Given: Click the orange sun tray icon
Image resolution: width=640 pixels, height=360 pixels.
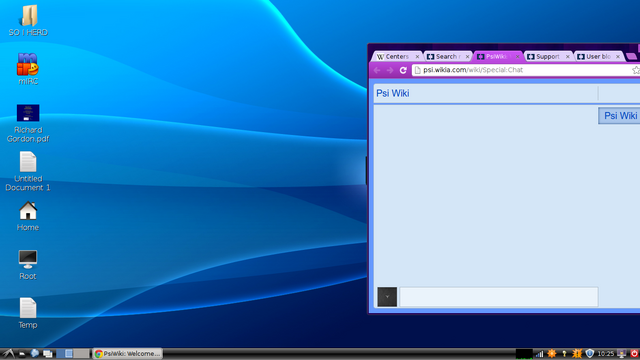Looking at the screenshot, I should click(552, 353).
